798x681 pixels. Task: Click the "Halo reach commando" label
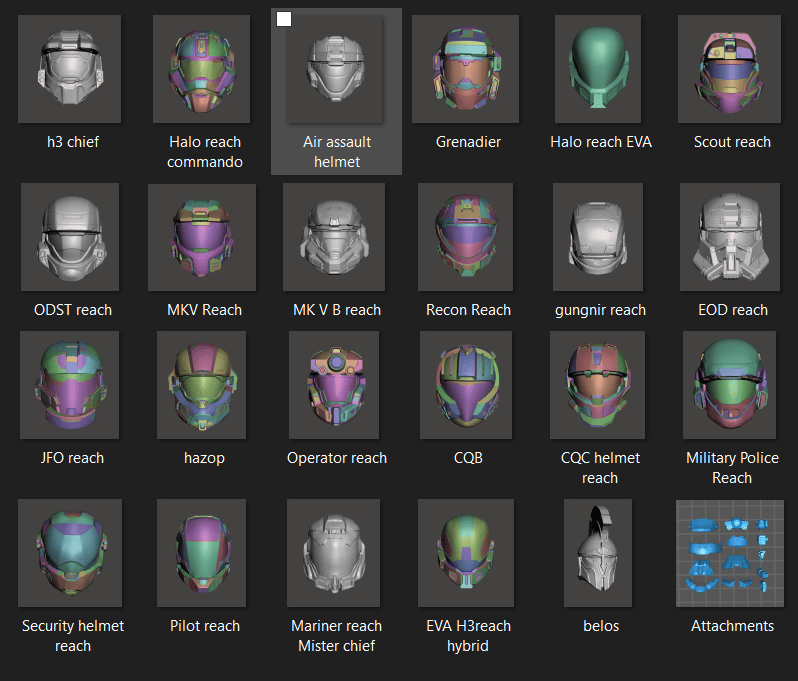click(x=205, y=152)
